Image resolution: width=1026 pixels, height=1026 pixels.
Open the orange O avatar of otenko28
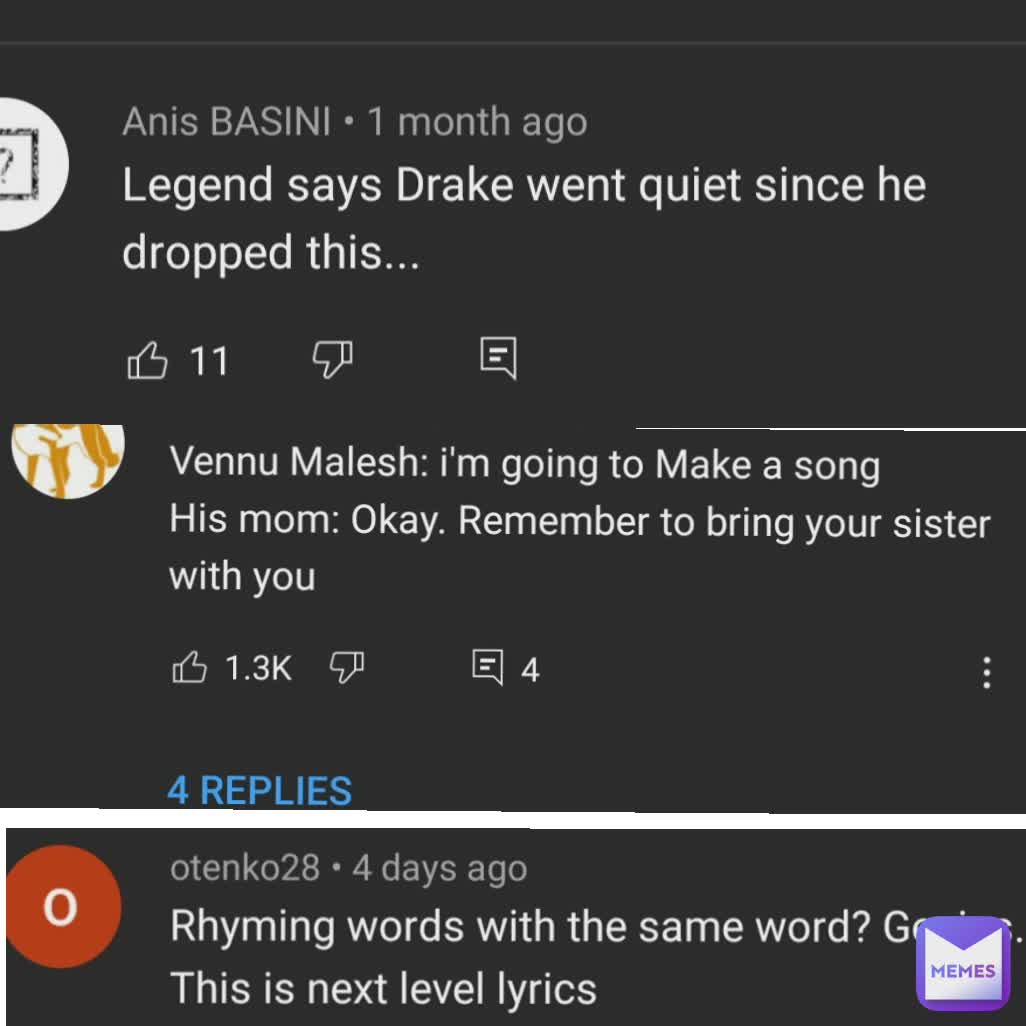[x=63, y=907]
